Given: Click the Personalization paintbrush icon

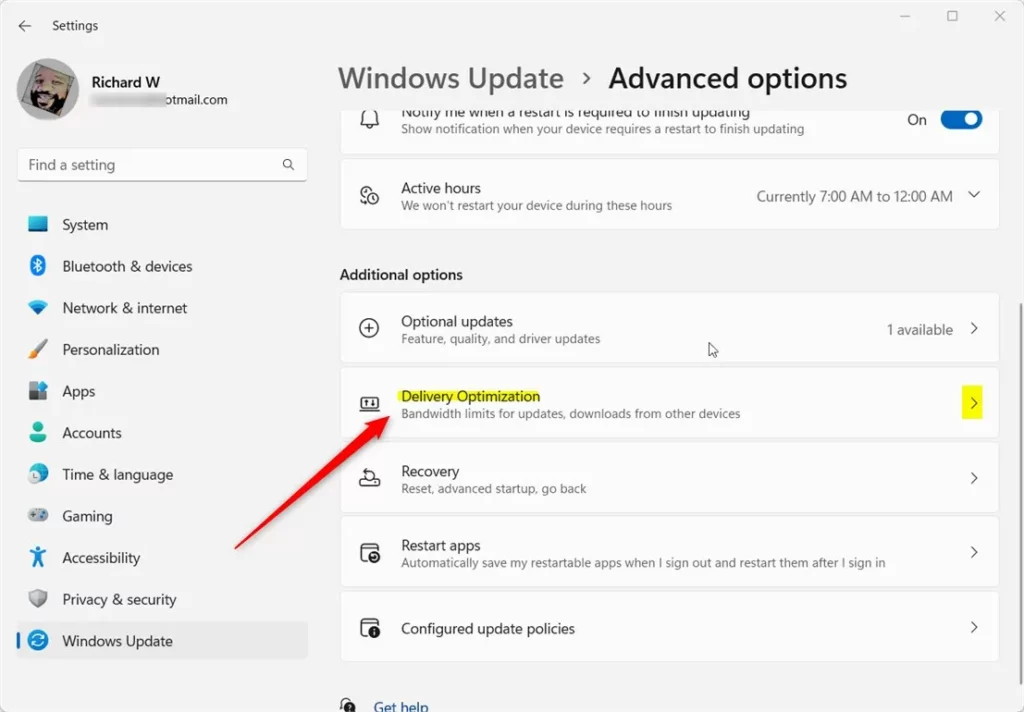Looking at the screenshot, I should 38,349.
